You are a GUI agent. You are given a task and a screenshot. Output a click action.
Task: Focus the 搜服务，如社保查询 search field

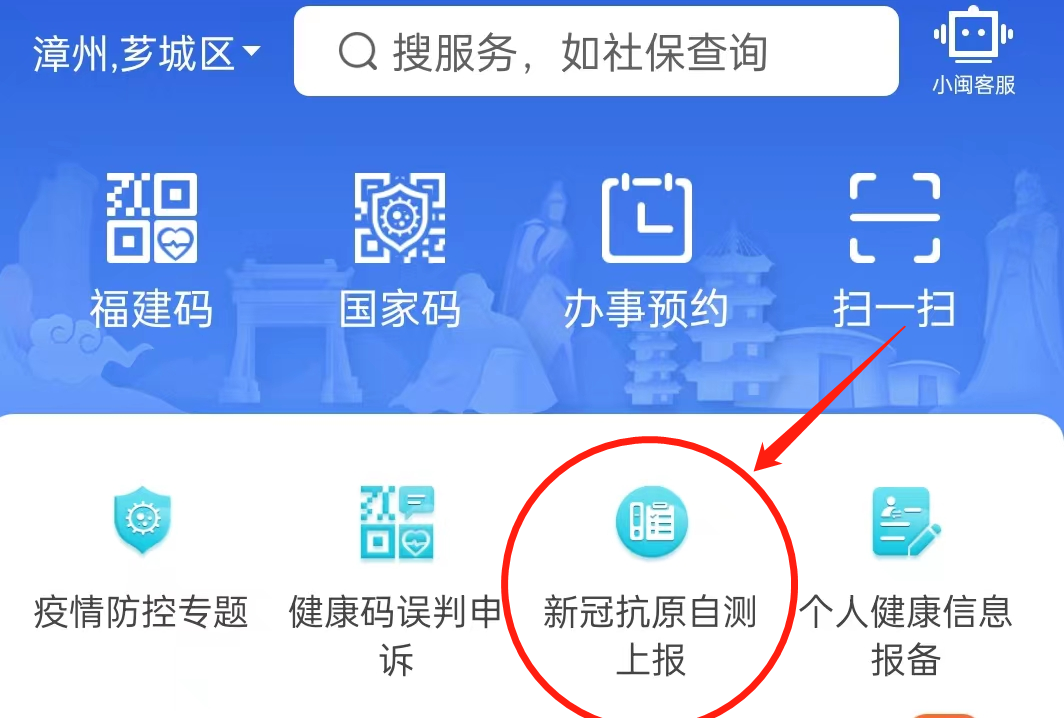point(596,51)
